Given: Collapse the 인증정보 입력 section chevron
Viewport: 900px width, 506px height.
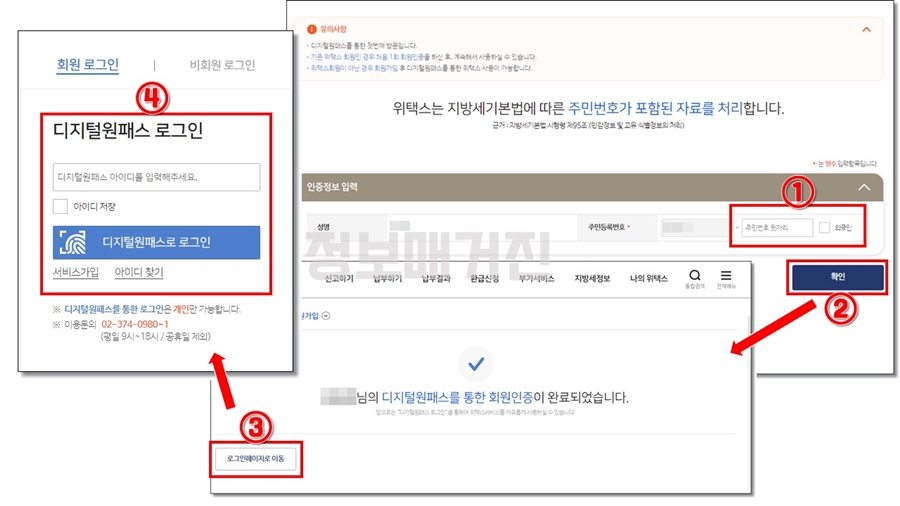Looking at the screenshot, I should [x=864, y=187].
